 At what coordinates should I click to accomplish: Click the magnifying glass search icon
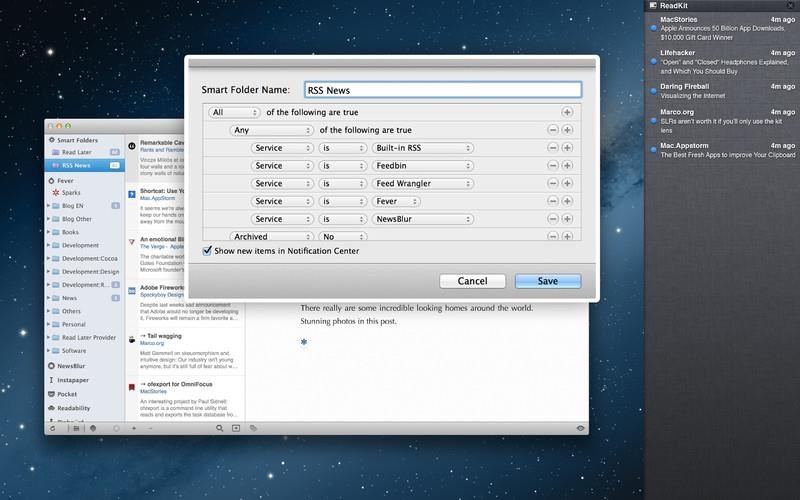pyautogui.click(x=219, y=429)
